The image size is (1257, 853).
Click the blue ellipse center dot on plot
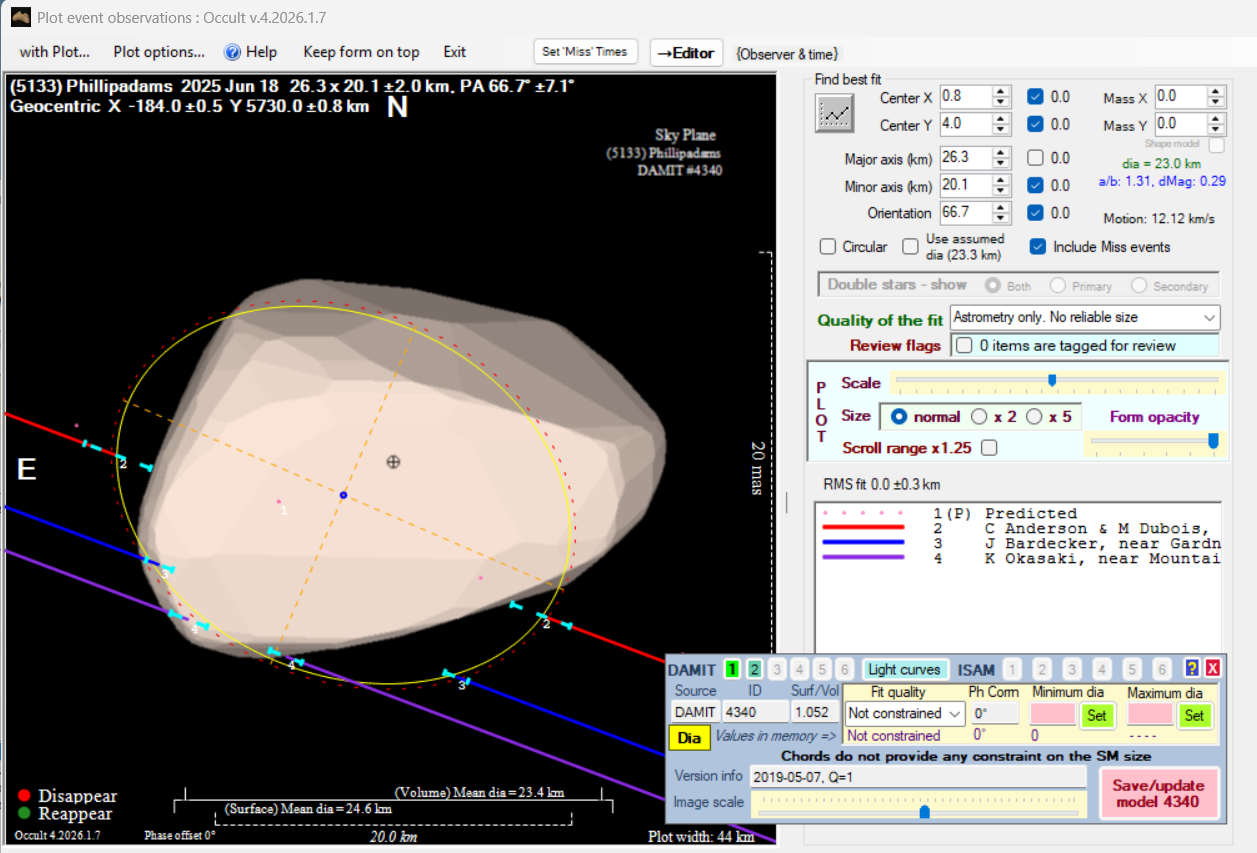pos(343,495)
